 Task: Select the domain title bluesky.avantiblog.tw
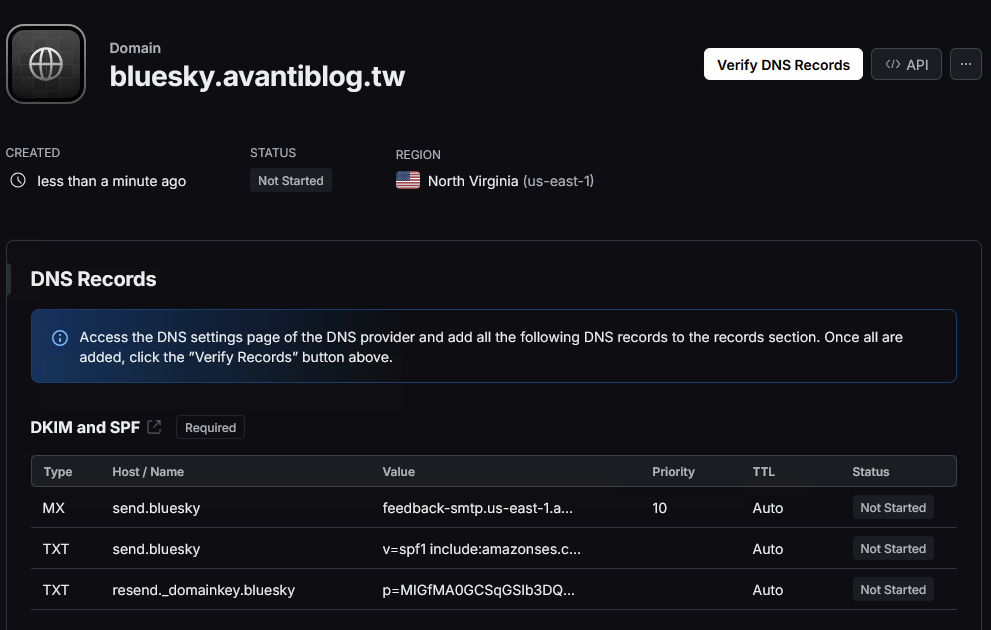click(x=257, y=76)
